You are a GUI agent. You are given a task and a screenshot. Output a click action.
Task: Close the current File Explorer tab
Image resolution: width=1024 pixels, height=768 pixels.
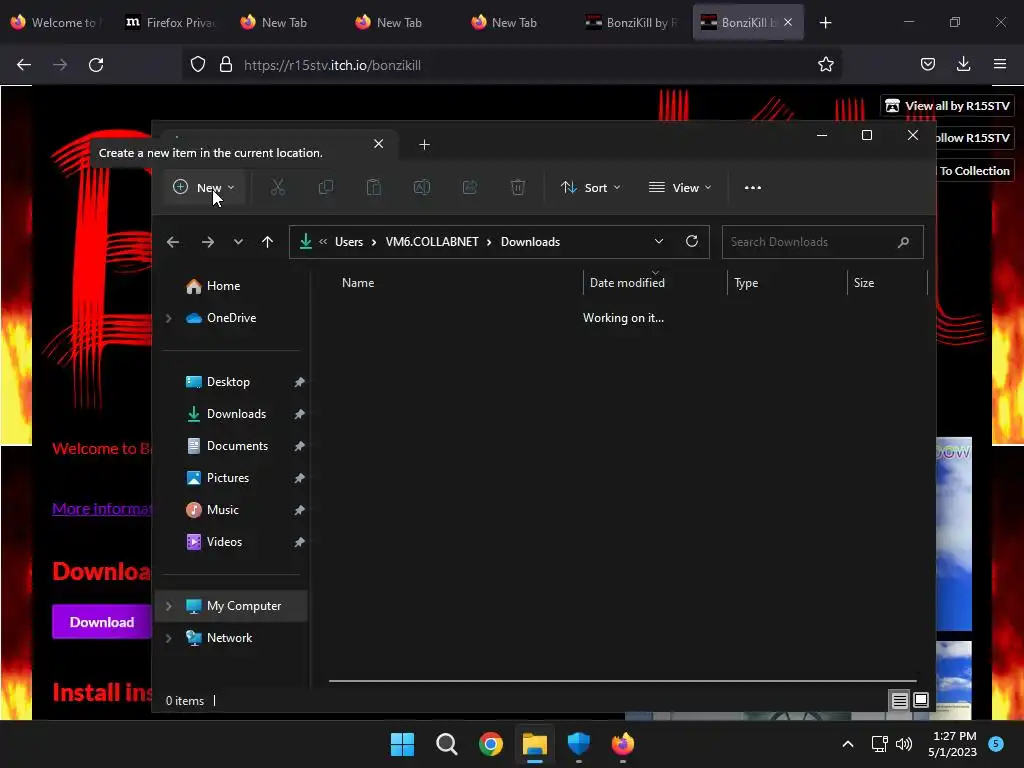pos(378,144)
